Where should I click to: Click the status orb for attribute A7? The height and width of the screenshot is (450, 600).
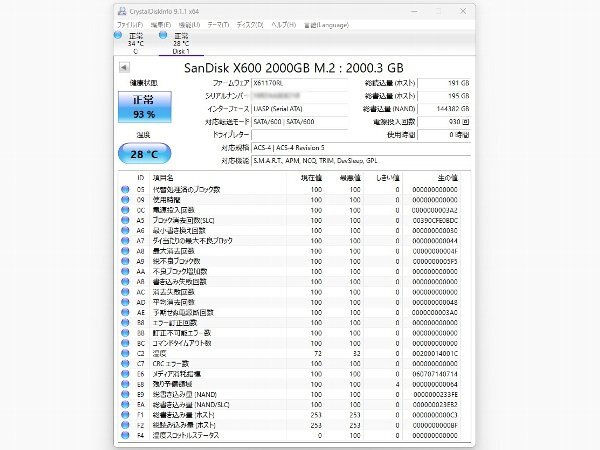(125, 241)
